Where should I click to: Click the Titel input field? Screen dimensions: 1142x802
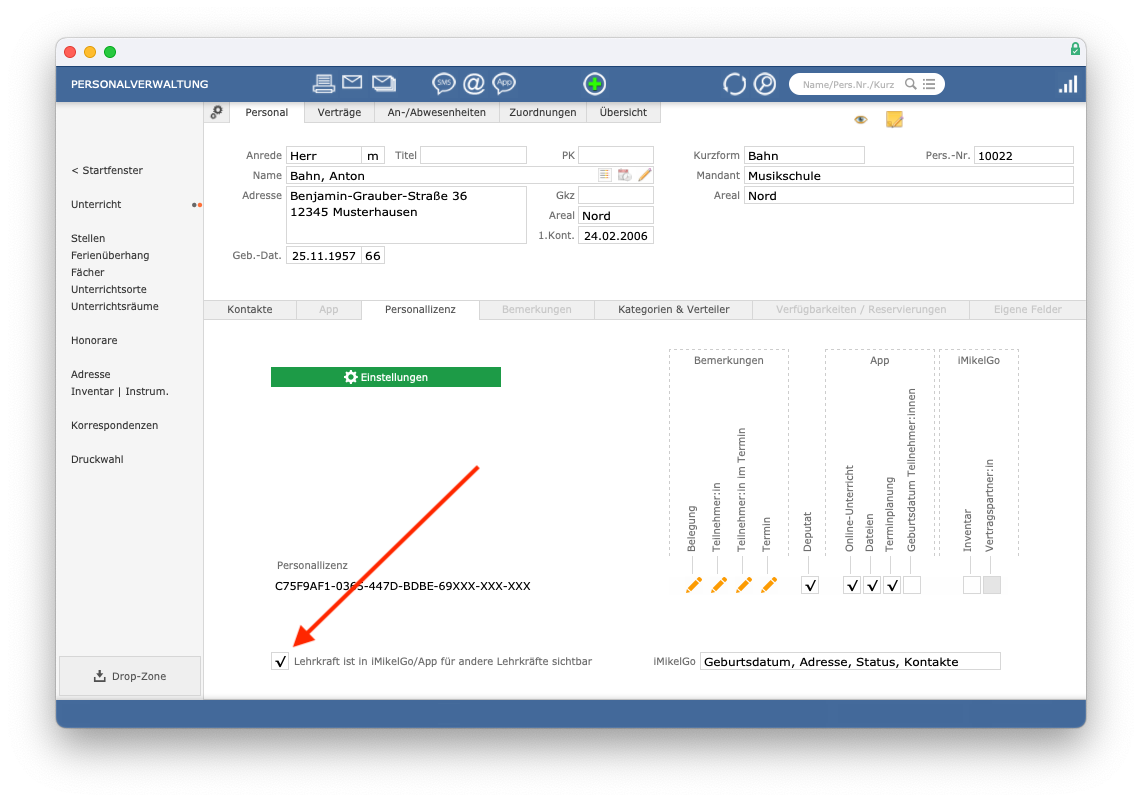point(473,155)
